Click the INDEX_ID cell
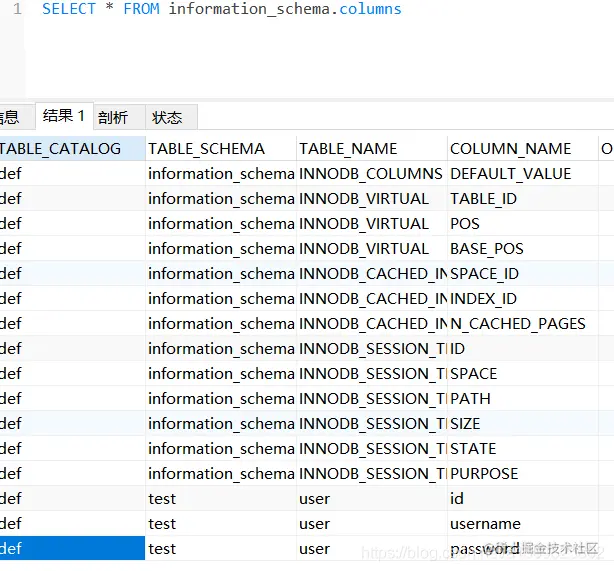 tap(522, 299)
